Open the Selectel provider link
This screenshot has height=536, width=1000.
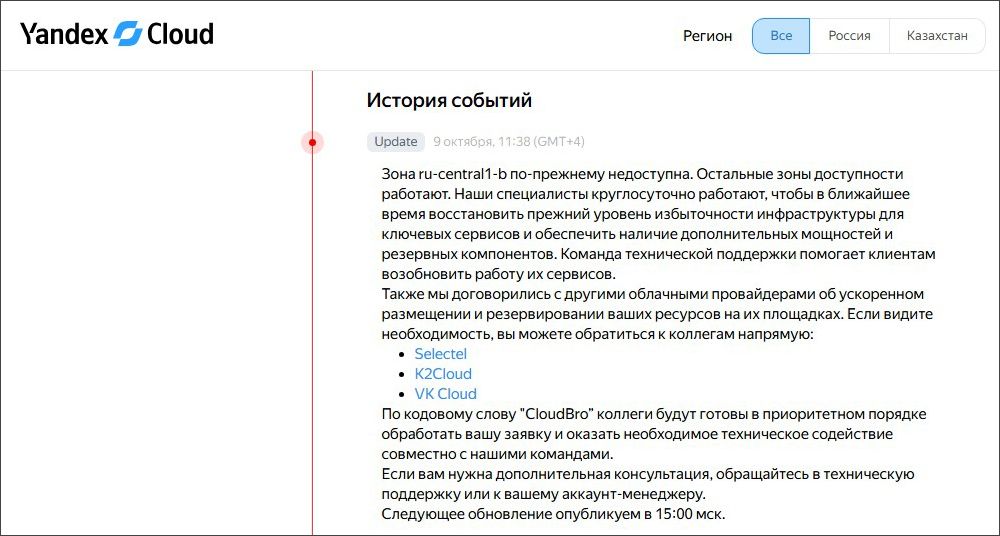click(441, 354)
